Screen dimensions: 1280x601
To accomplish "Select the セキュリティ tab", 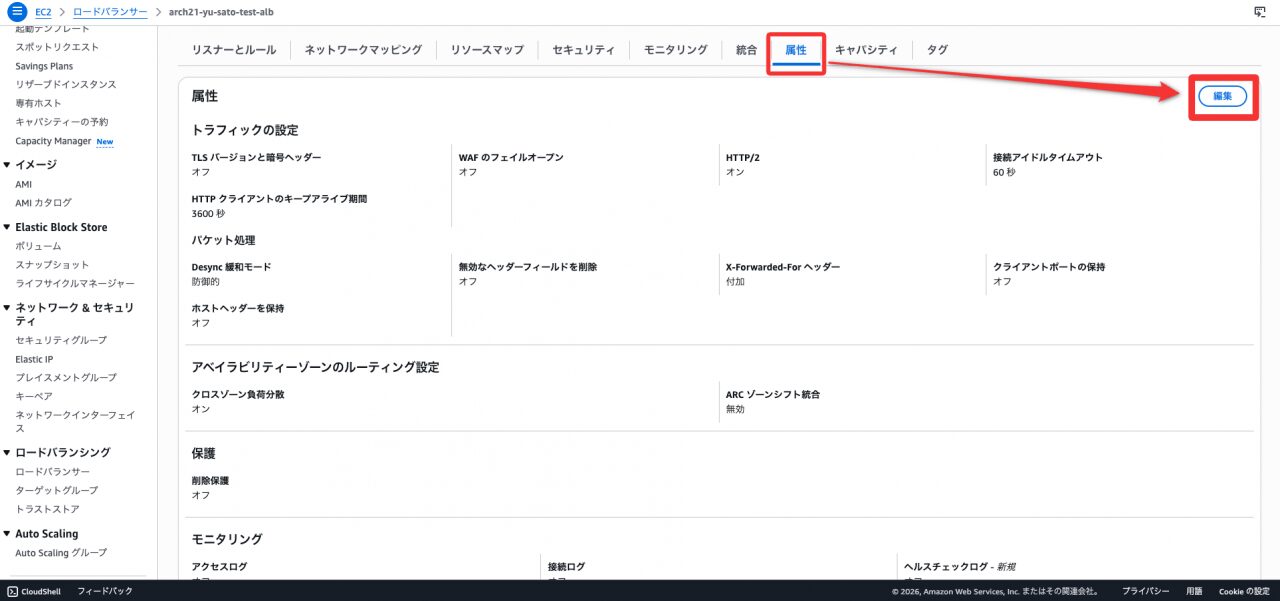I will tap(583, 50).
